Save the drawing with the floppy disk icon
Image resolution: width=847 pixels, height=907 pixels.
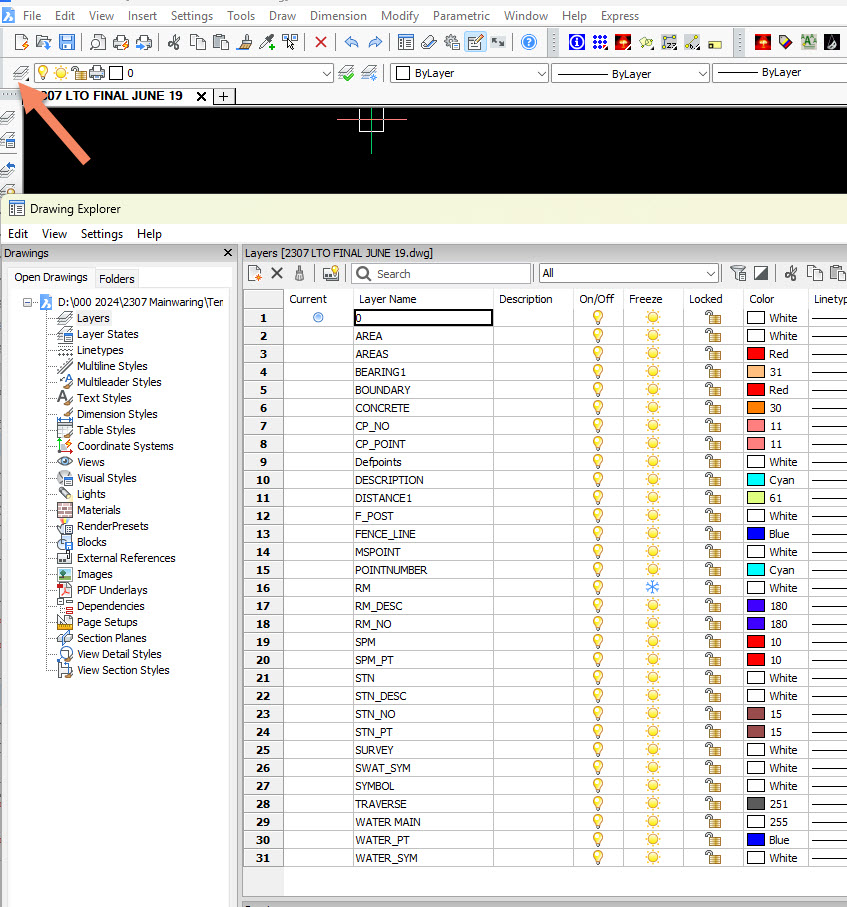pos(67,42)
